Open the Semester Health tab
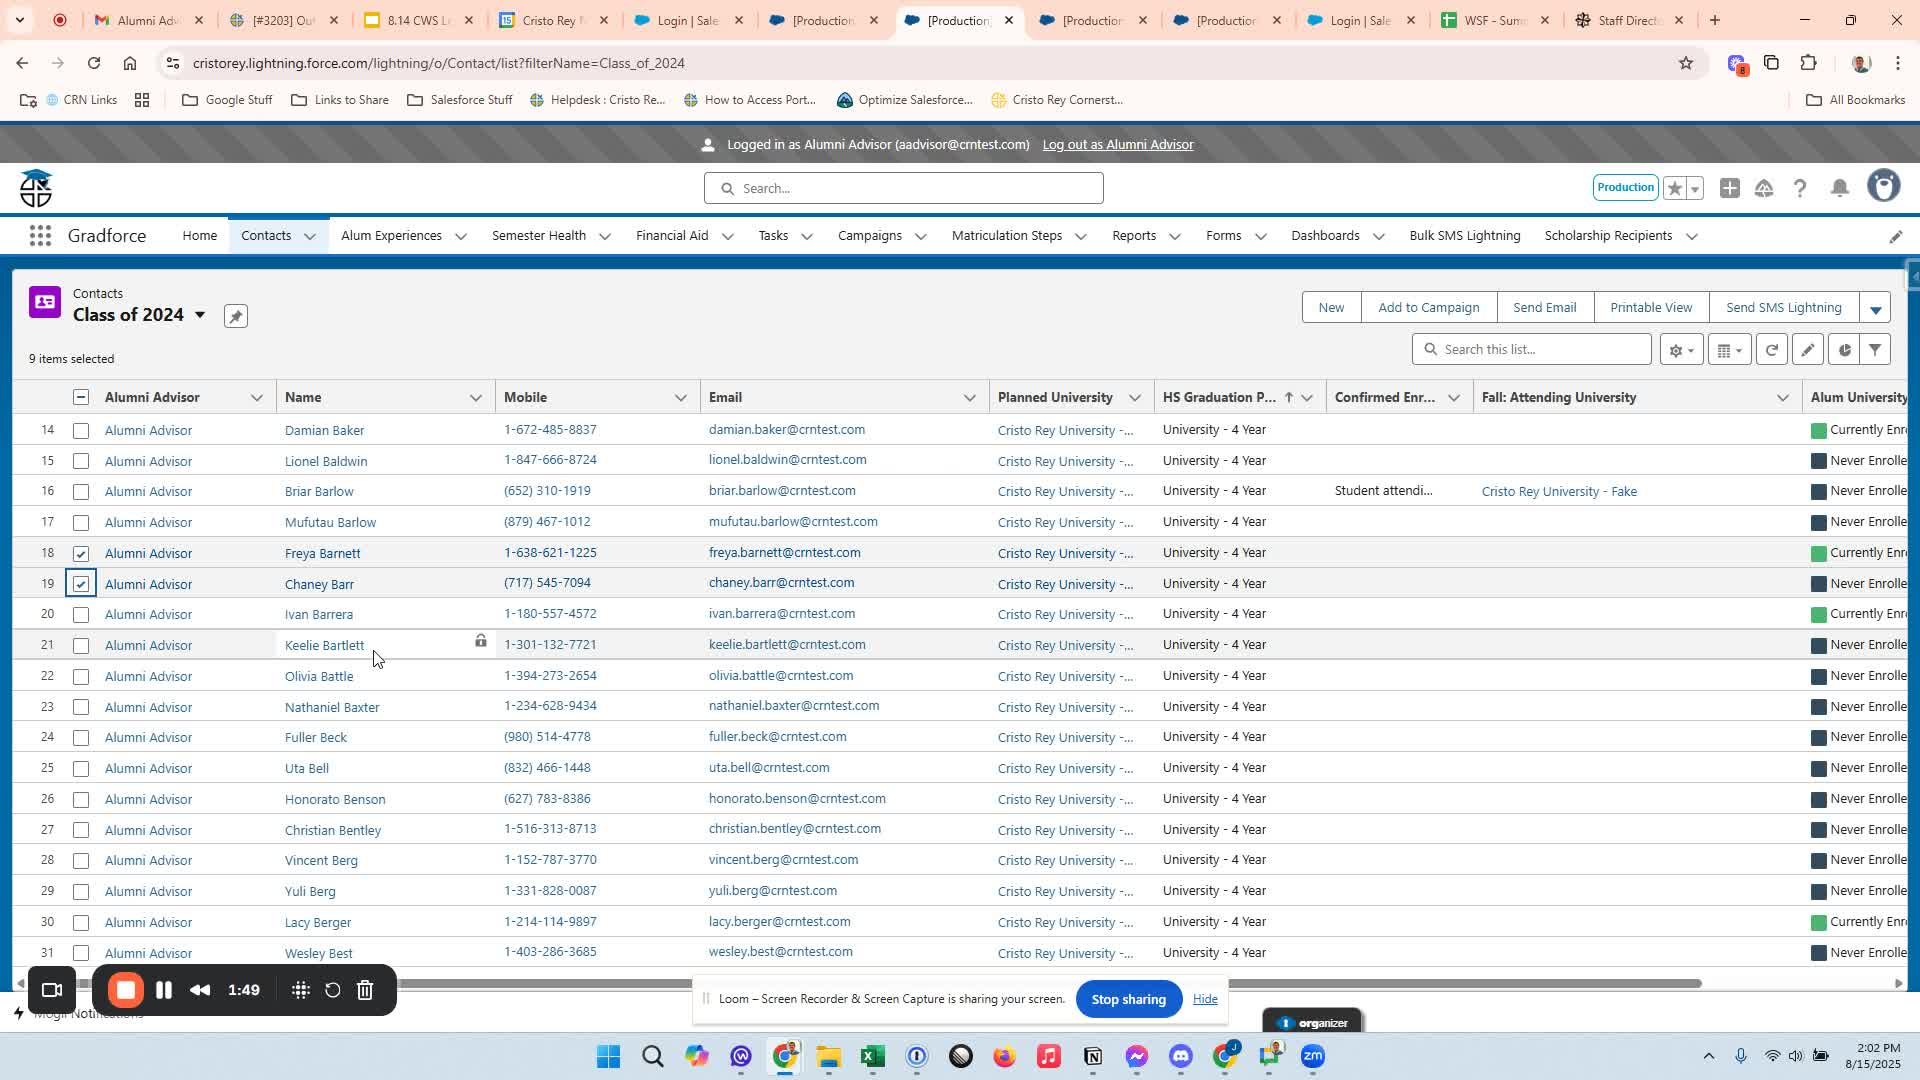 (539, 236)
